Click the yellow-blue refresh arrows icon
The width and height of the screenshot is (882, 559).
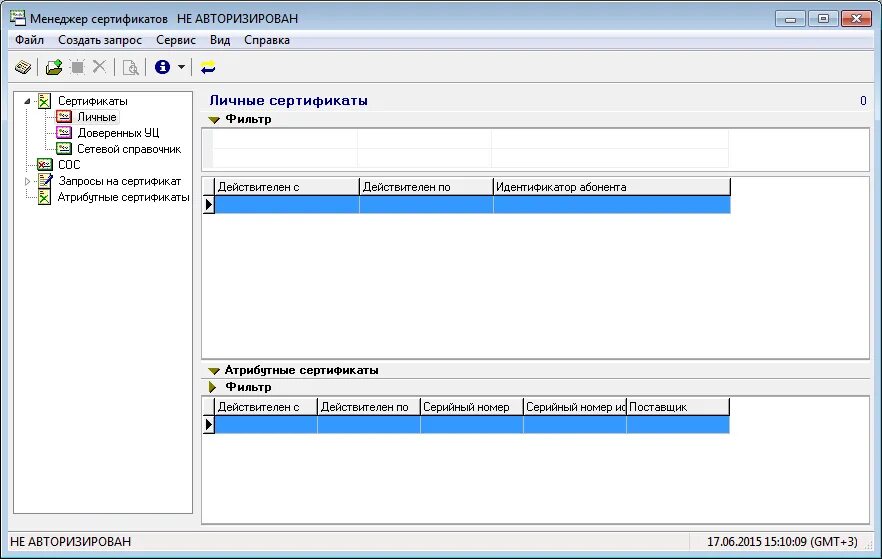click(208, 67)
